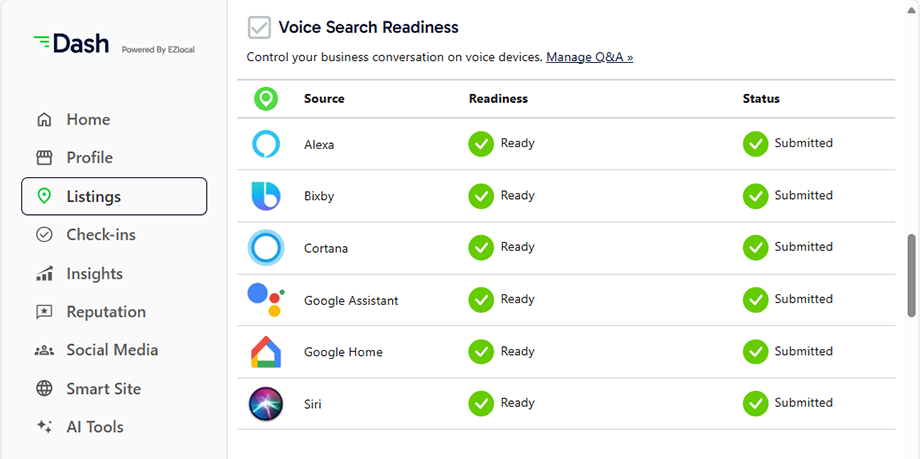Toggle the Voice Search Readiness checkbox
920x459 pixels.
click(x=259, y=28)
